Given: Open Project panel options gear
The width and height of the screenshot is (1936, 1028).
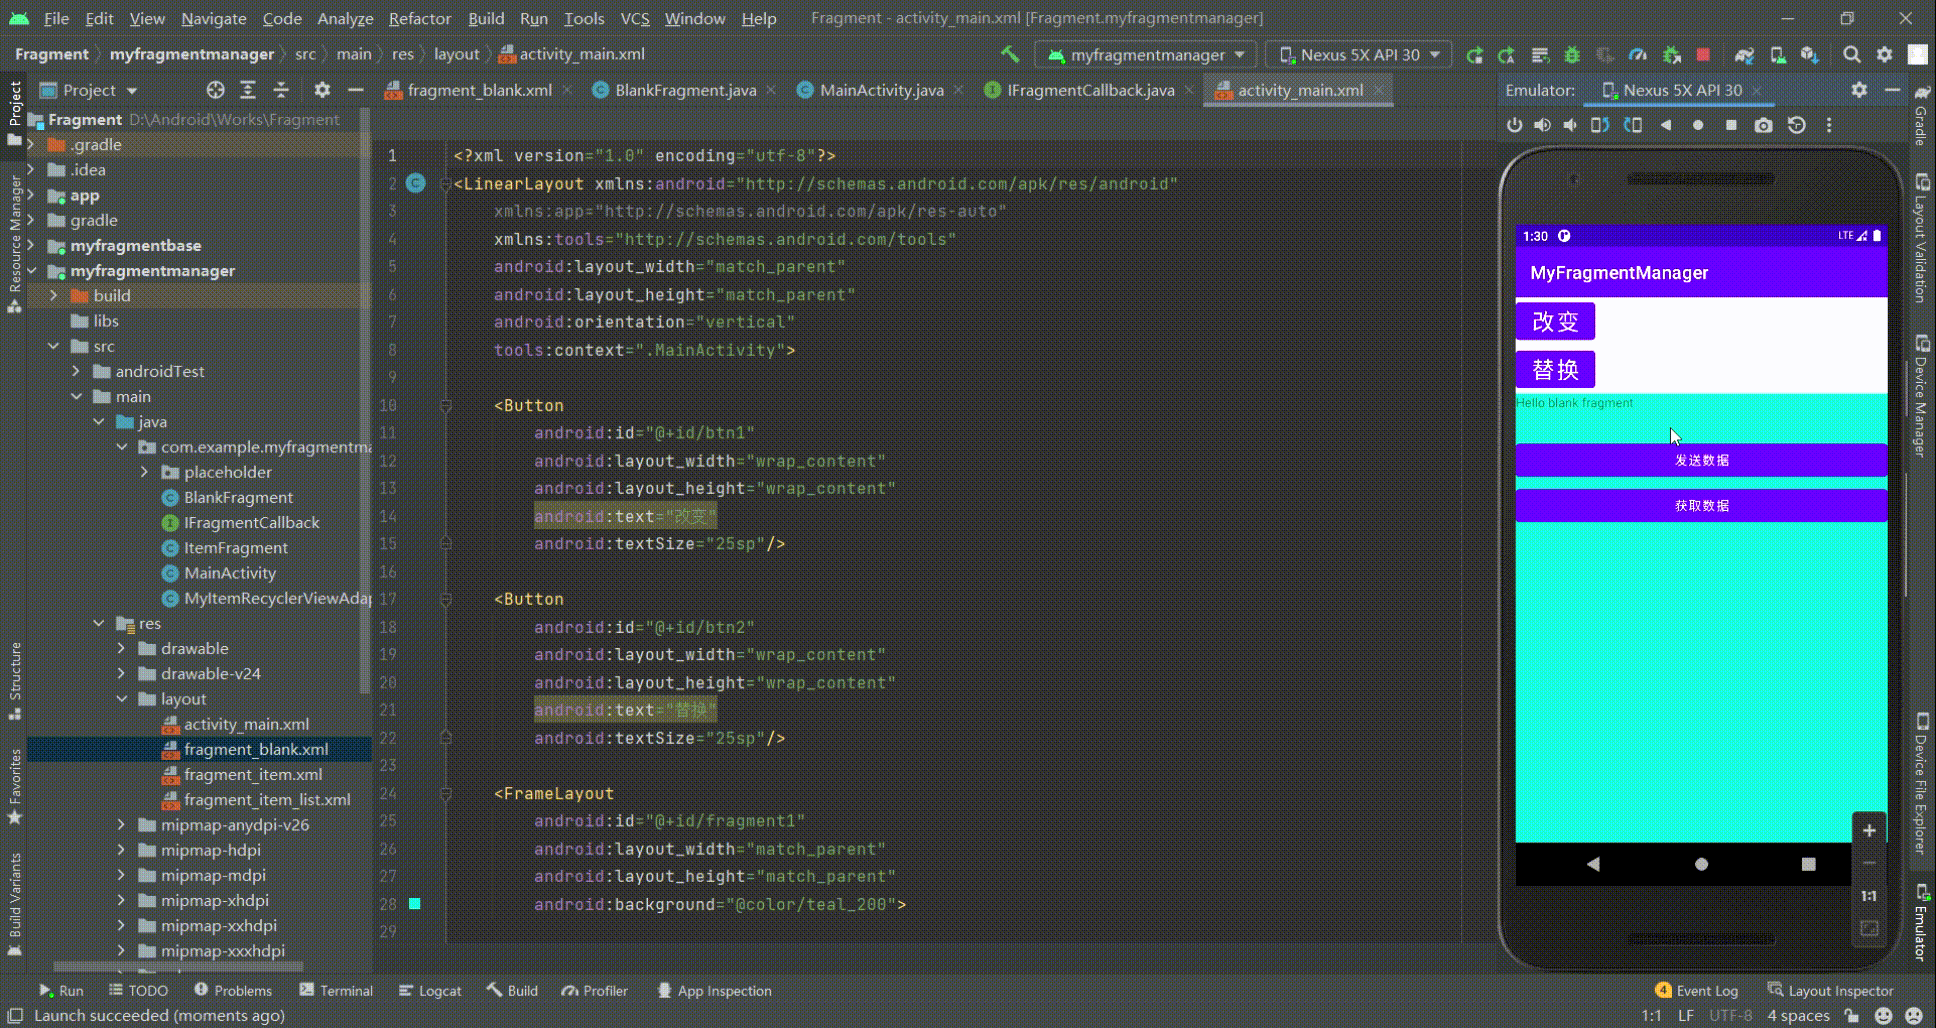Looking at the screenshot, I should pos(322,90).
